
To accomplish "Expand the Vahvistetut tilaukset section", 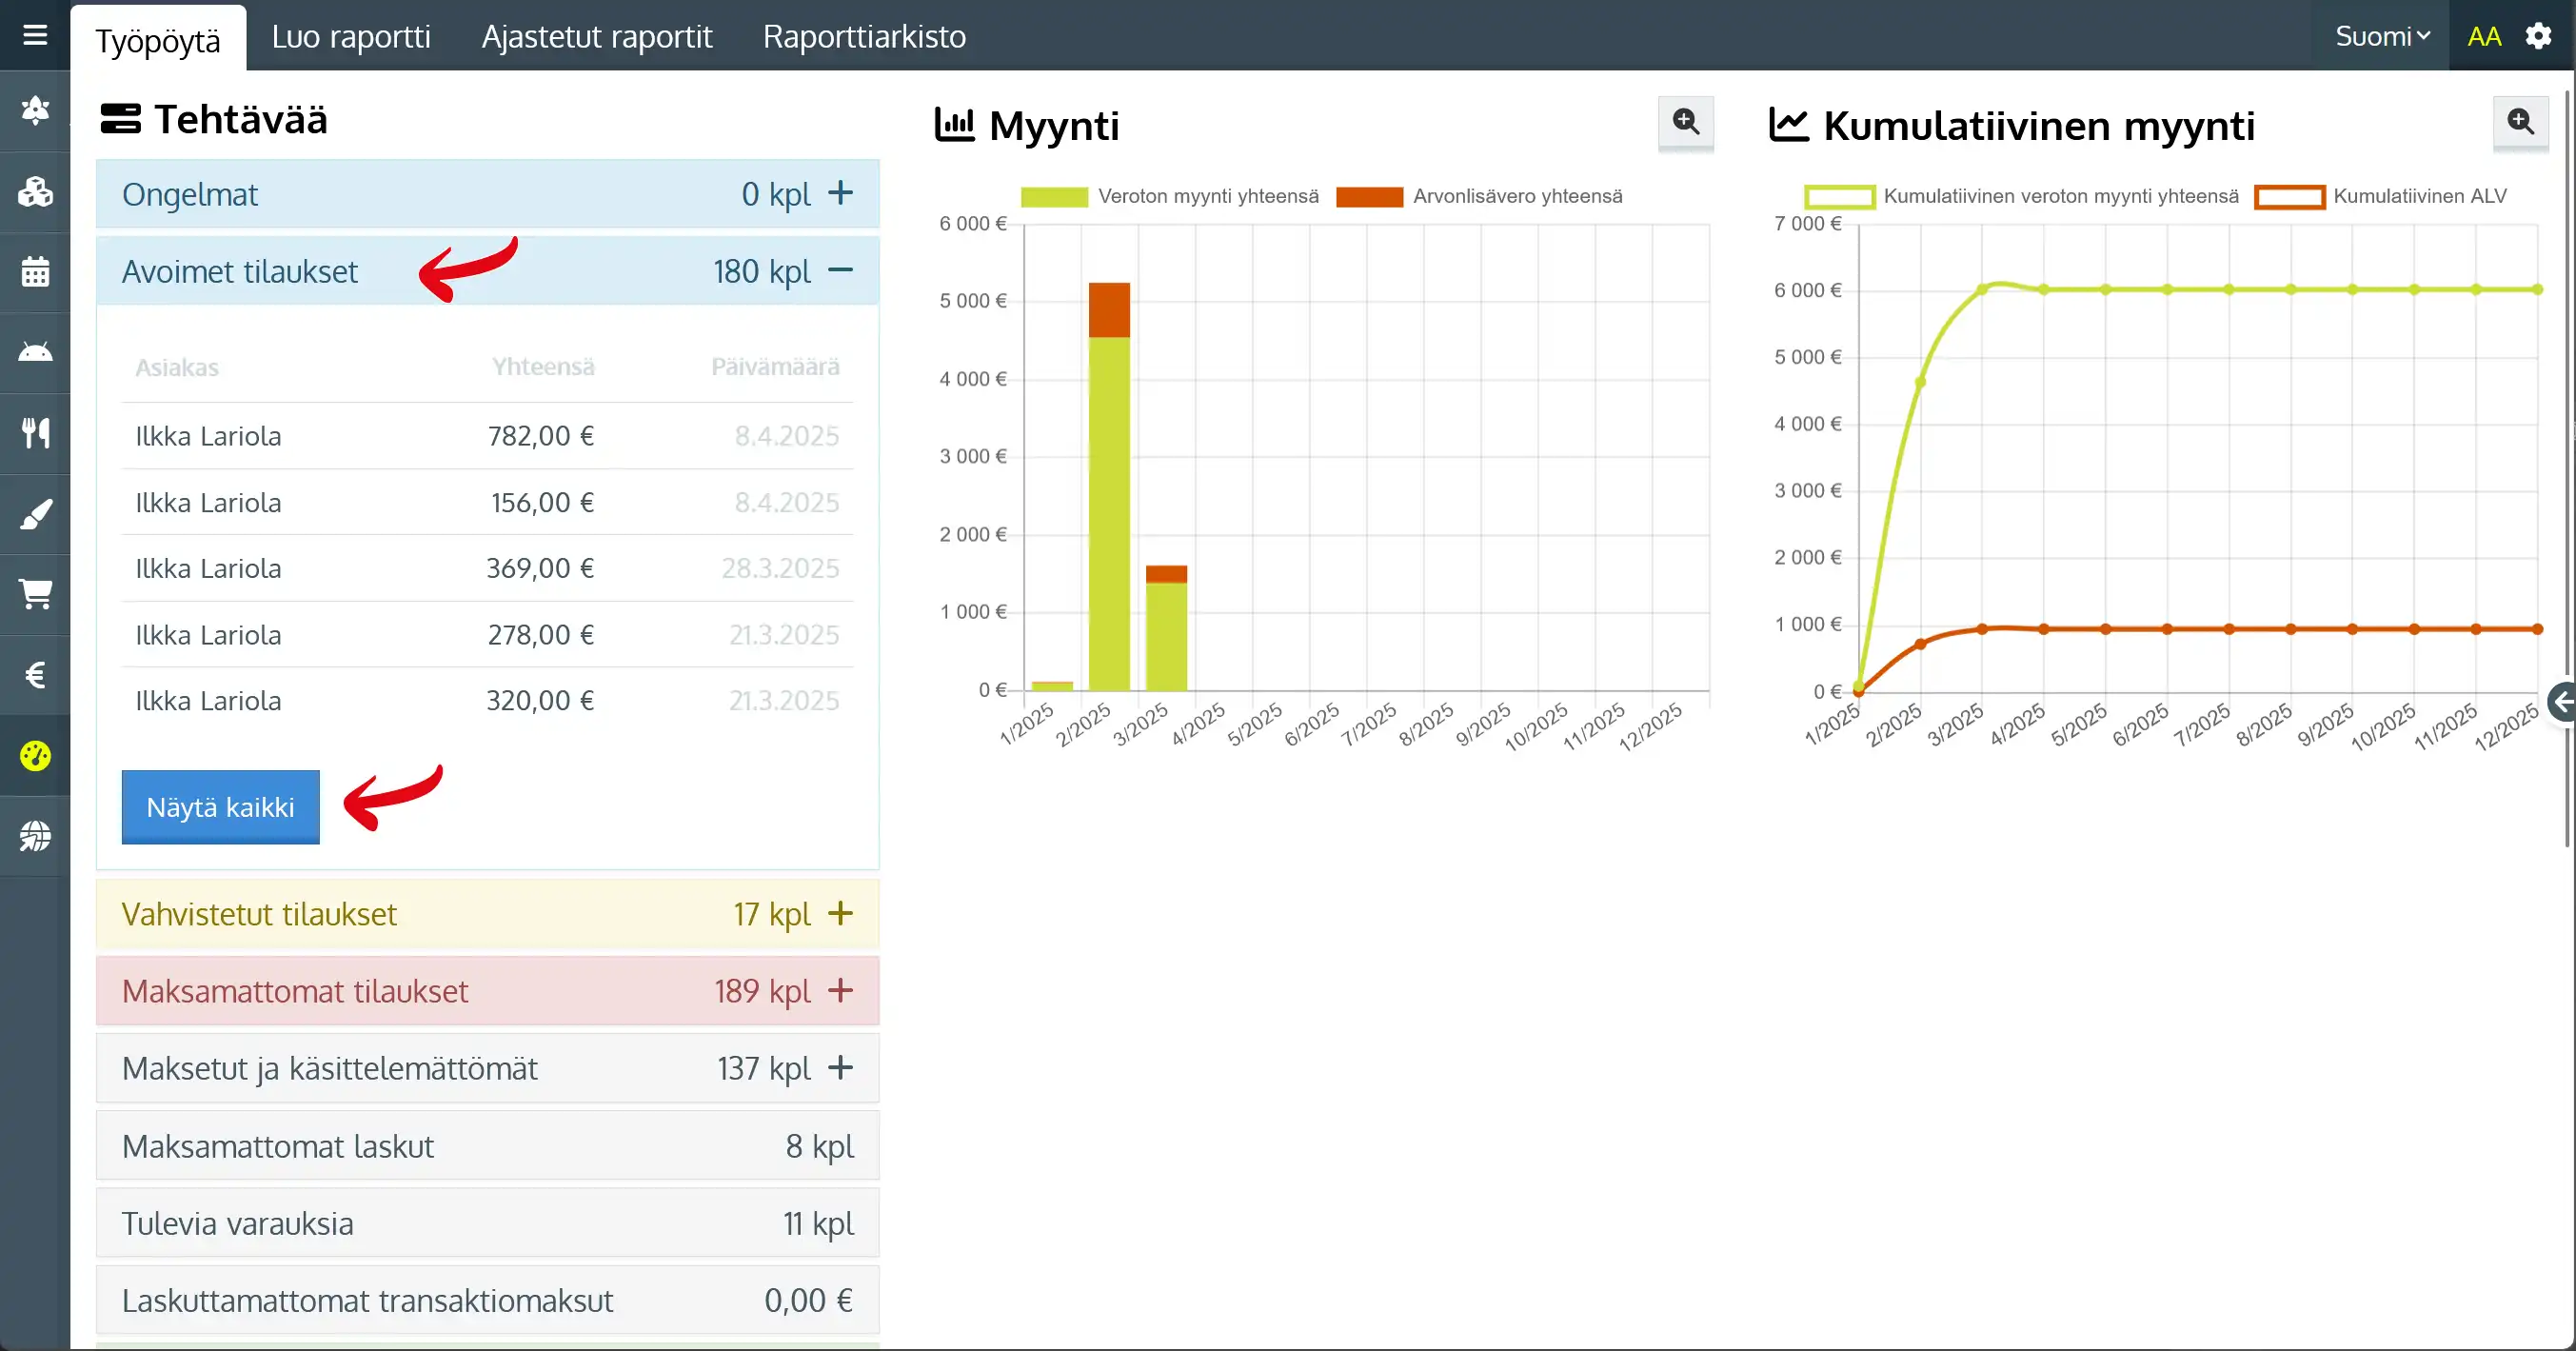I will [x=840, y=914].
